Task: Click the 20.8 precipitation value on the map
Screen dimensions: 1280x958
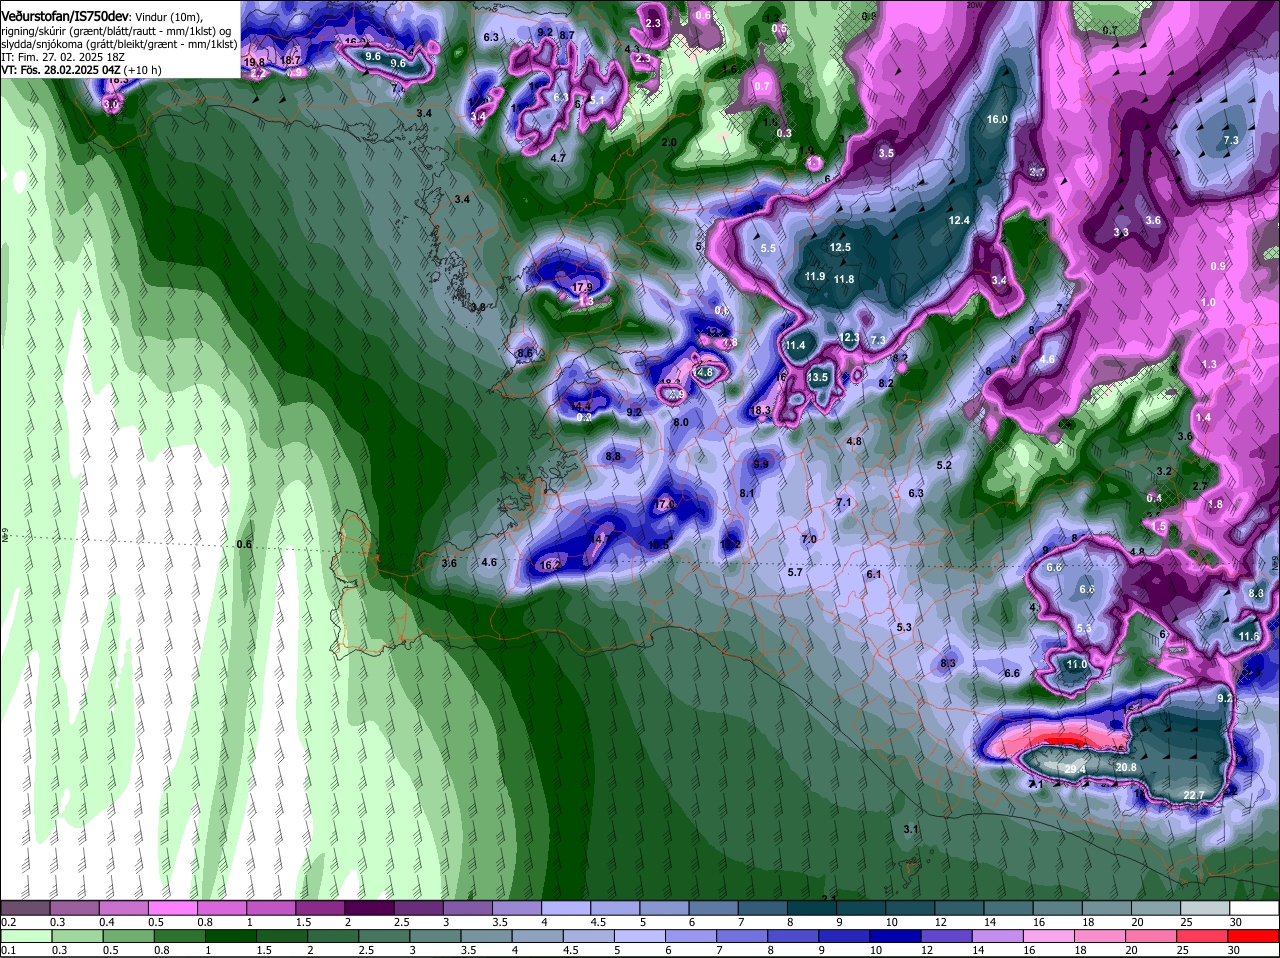Action: [x=1126, y=767]
